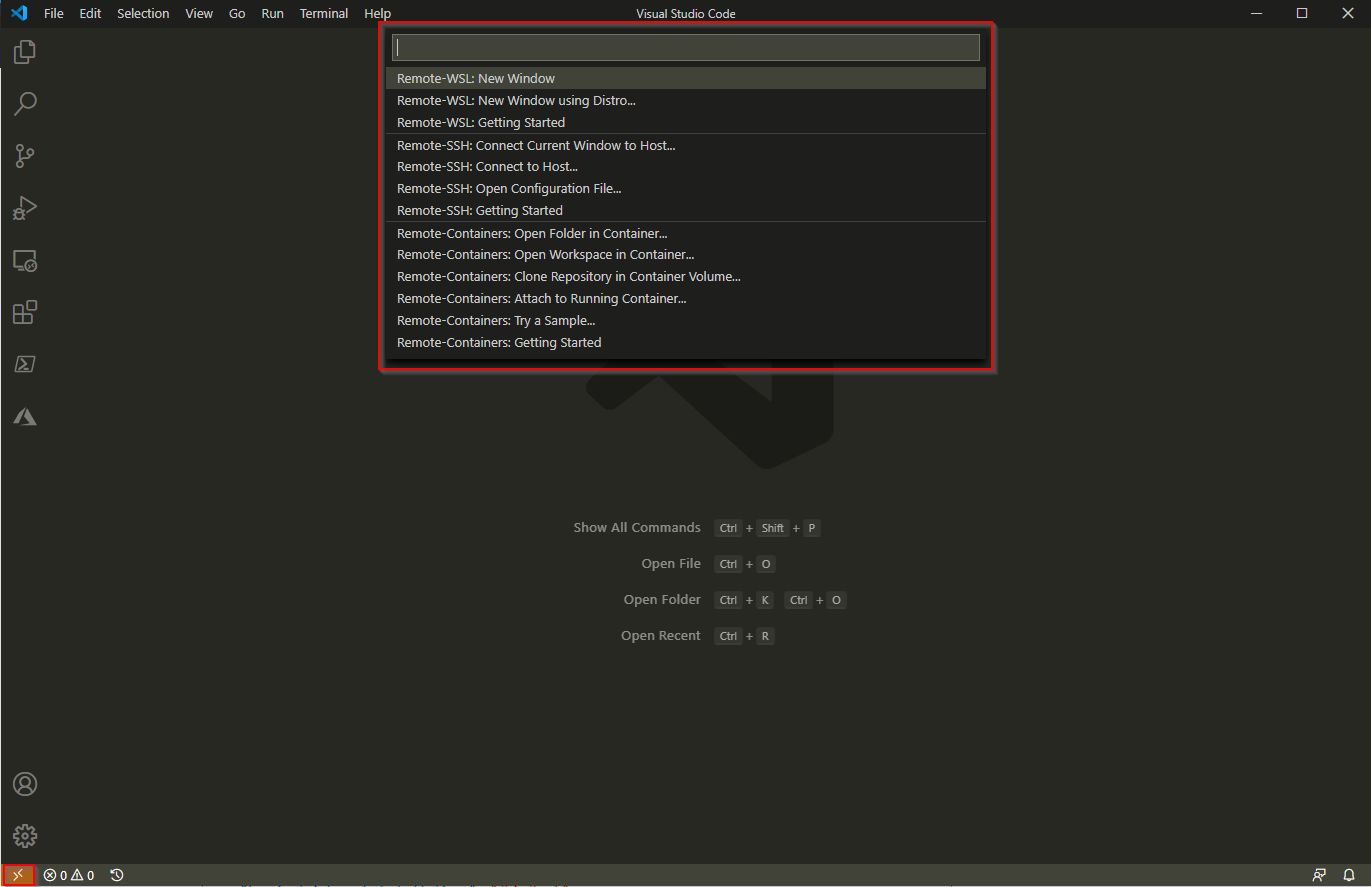
Task: Choose Remote-SSH: Open Configuration File...
Action: tap(686, 189)
